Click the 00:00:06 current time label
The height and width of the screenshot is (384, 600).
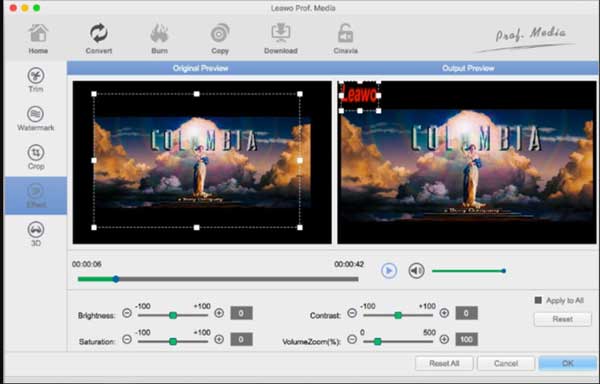[87, 264]
